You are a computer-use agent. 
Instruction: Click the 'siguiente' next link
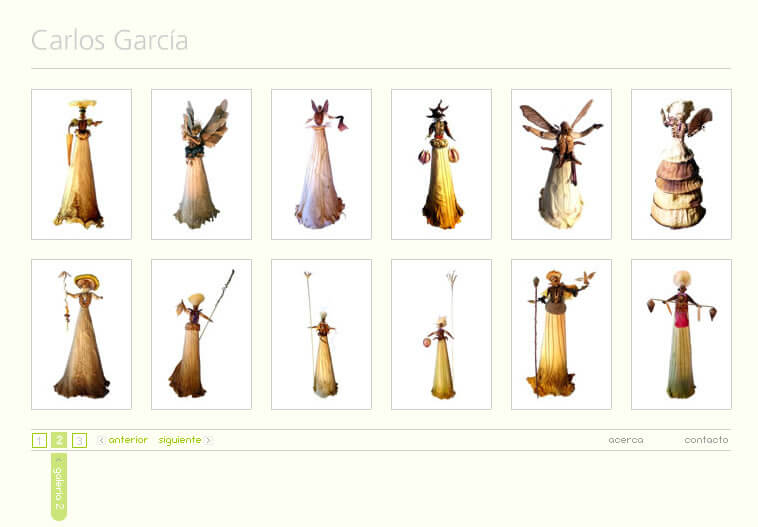tap(180, 440)
